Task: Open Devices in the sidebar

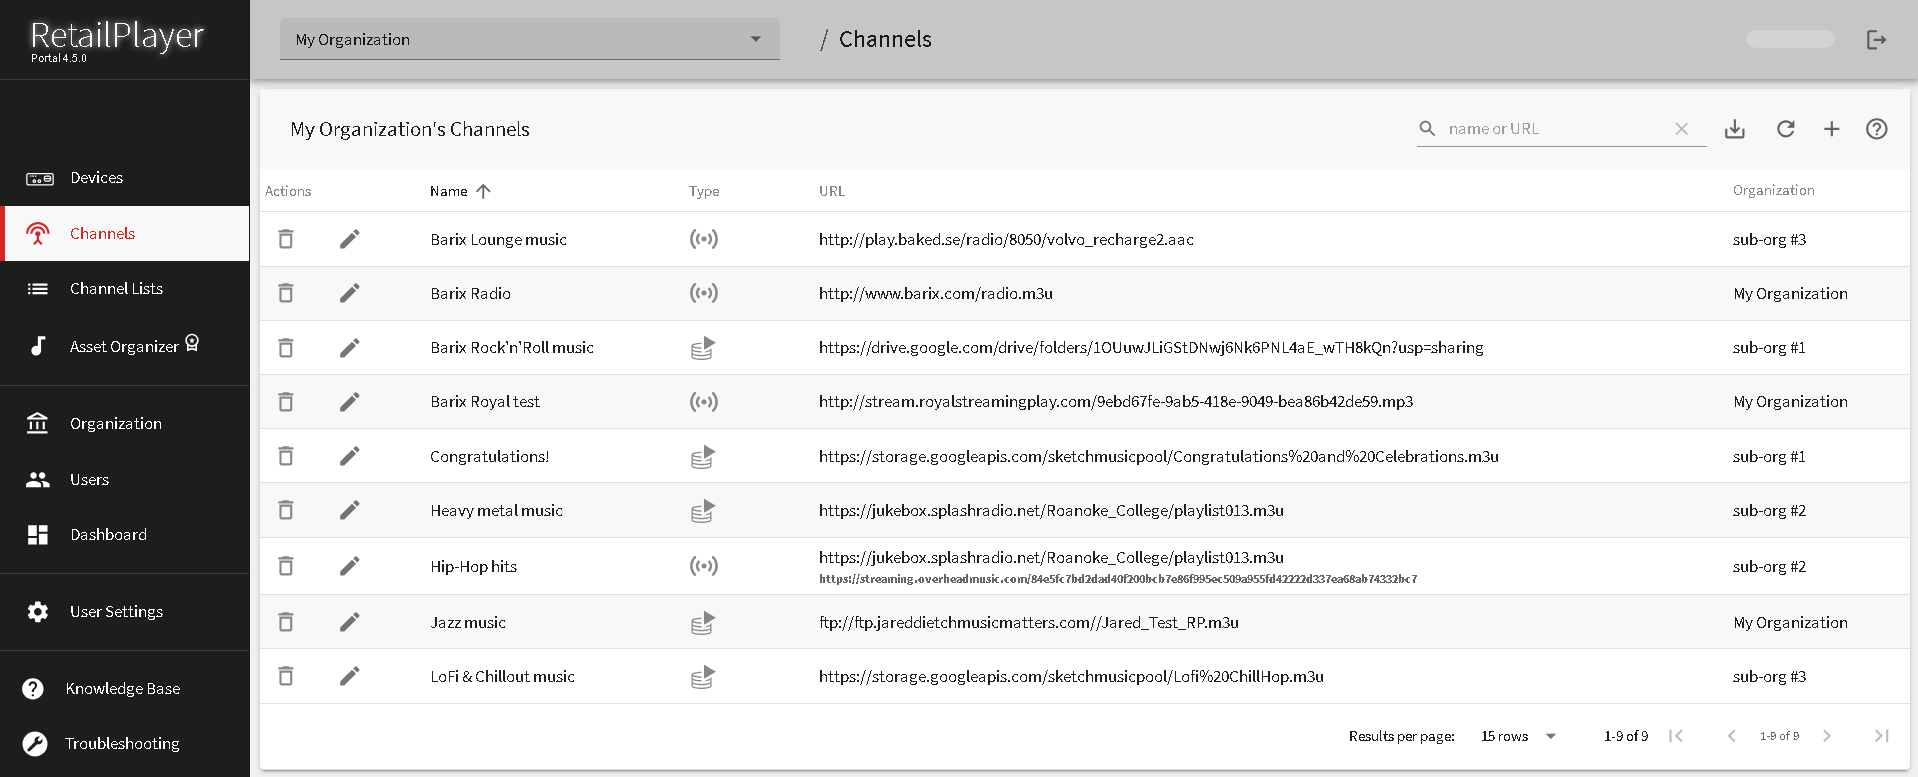Action: pos(96,178)
